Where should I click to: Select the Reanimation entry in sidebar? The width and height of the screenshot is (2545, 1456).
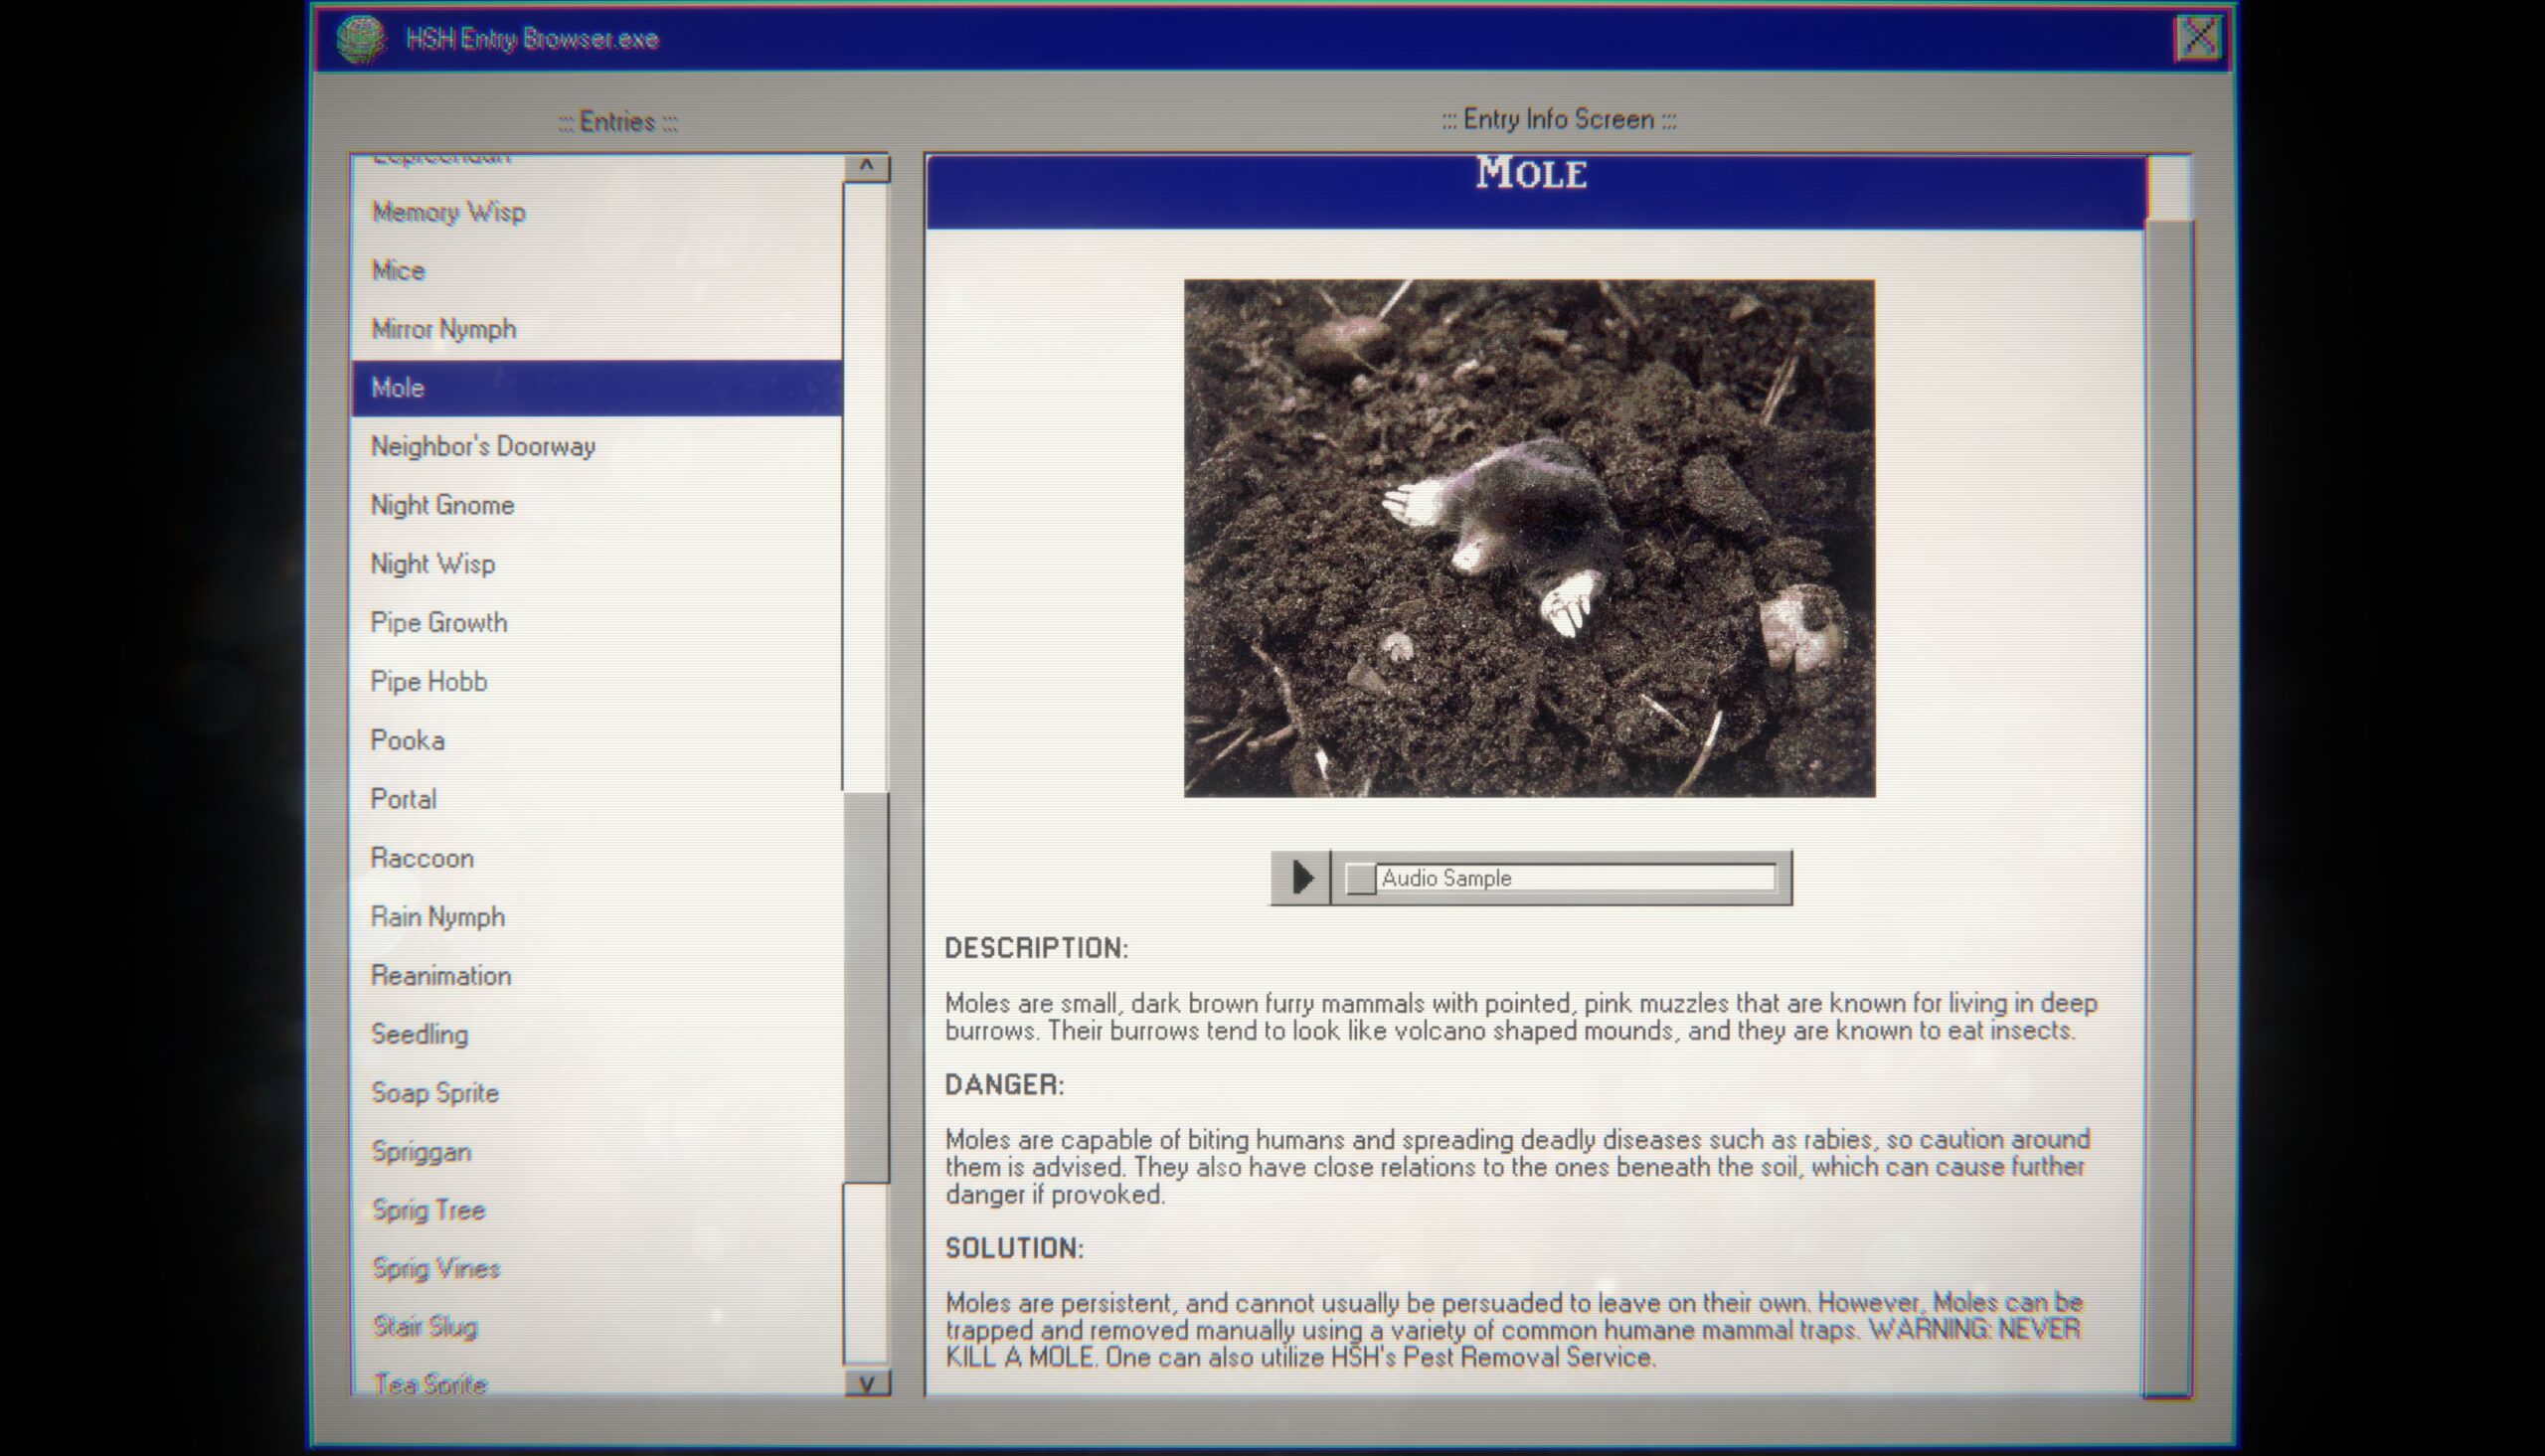(442, 975)
